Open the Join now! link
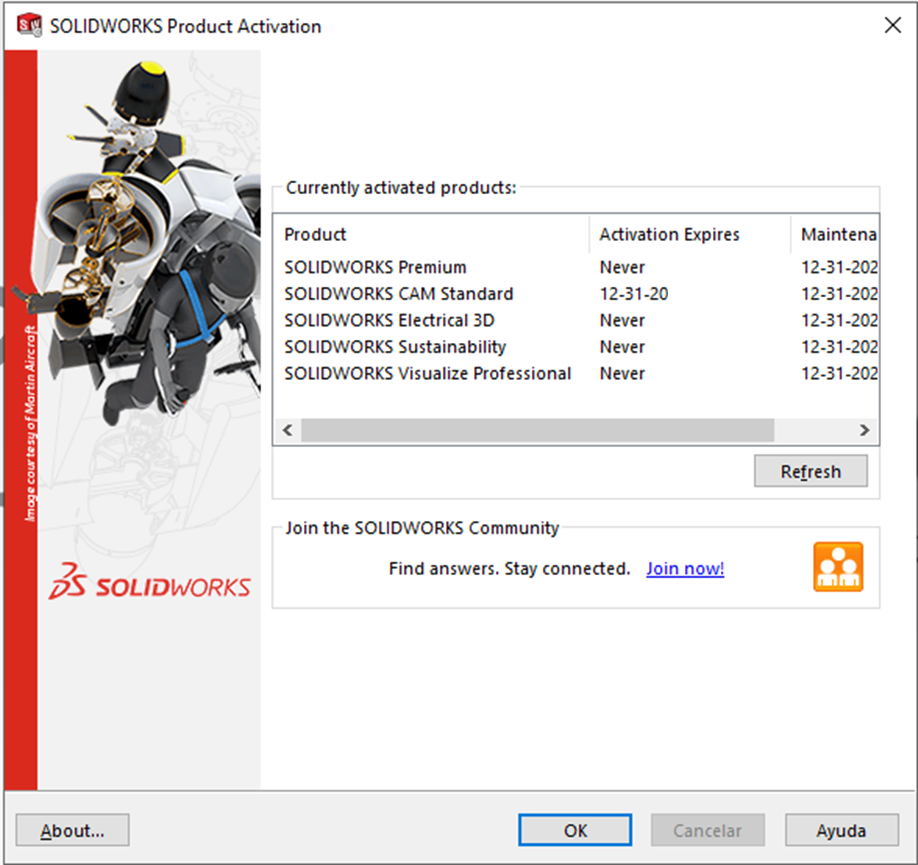The height and width of the screenshot is (865, 918). pyautogui.click(x=685, y=569)
